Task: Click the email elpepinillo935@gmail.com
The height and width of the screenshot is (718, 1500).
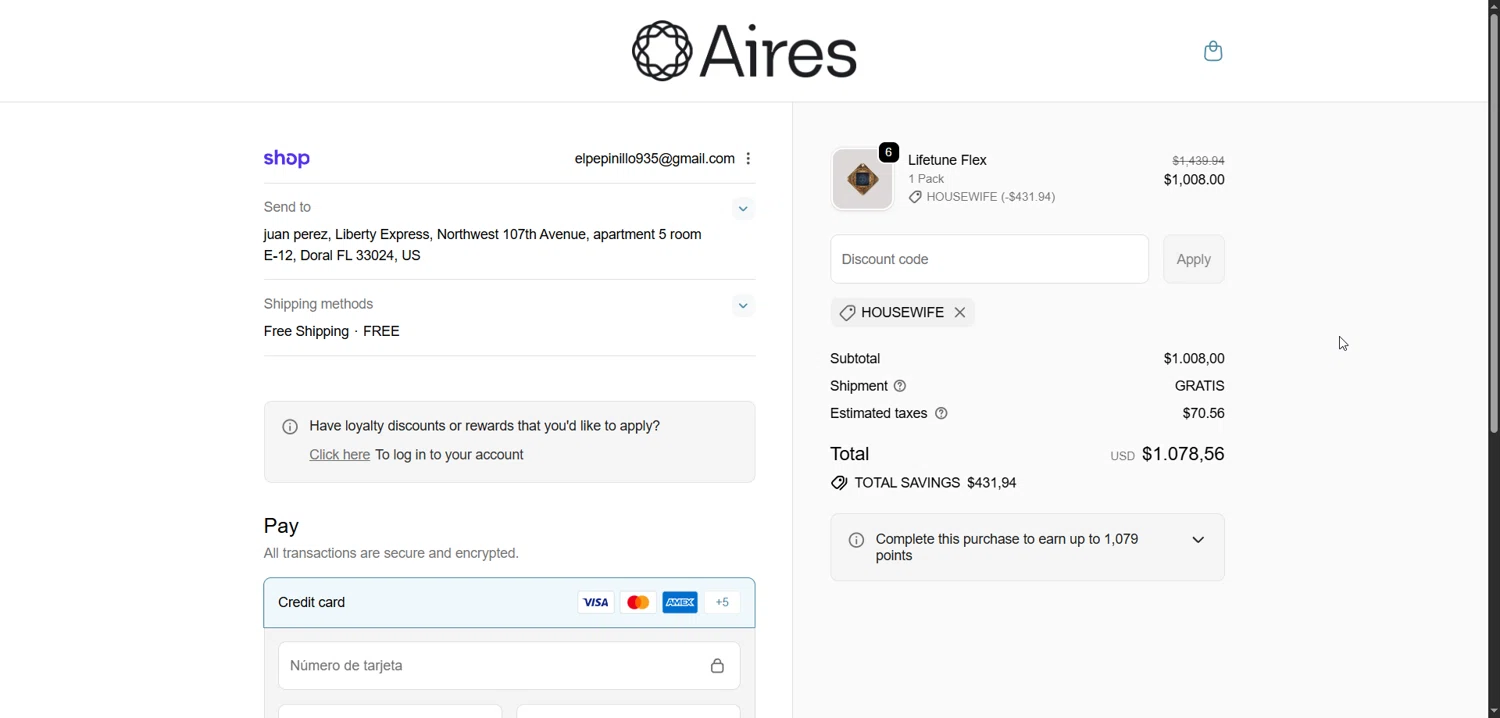Action: pos(654,159)
